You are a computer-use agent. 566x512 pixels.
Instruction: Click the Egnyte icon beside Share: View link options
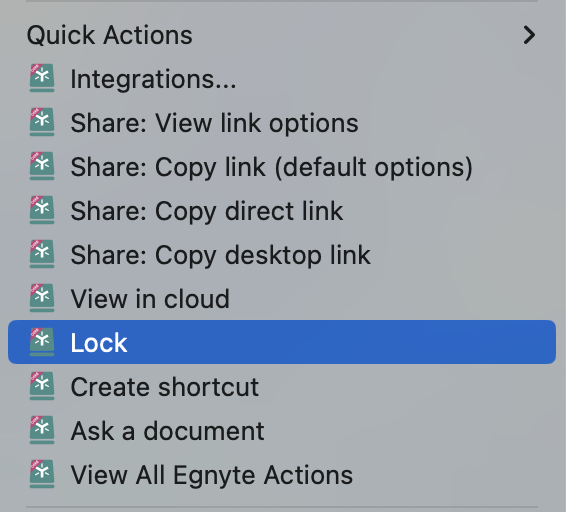pyautogui.click(x=42, y=122)
